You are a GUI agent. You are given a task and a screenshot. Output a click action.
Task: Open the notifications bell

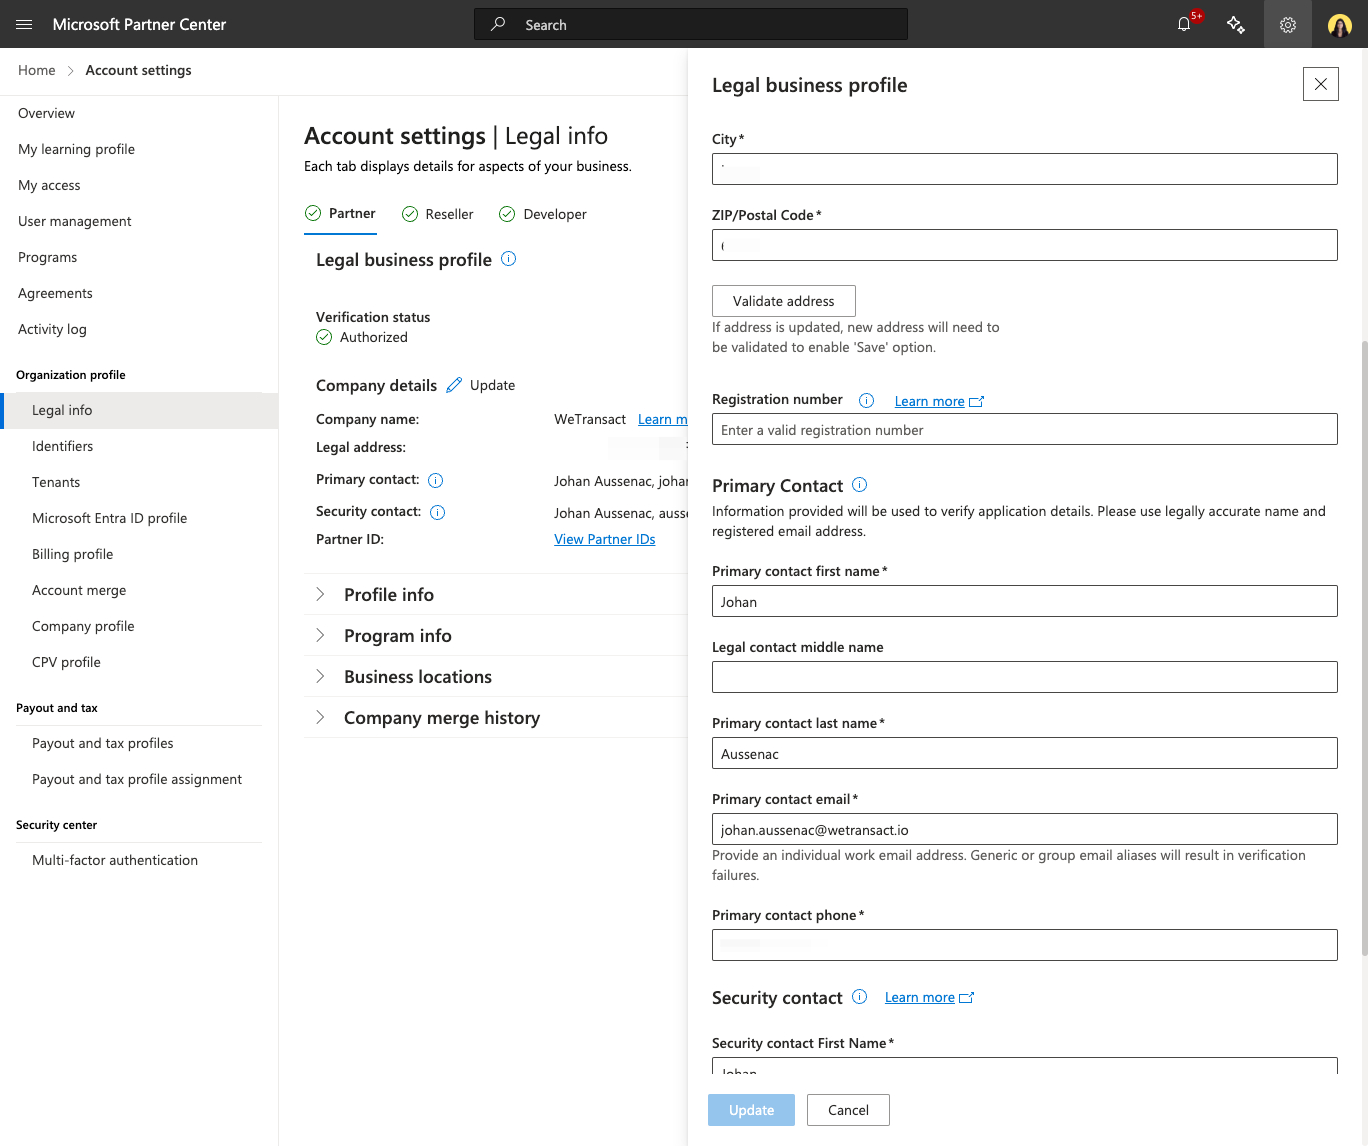(1184, 24)
